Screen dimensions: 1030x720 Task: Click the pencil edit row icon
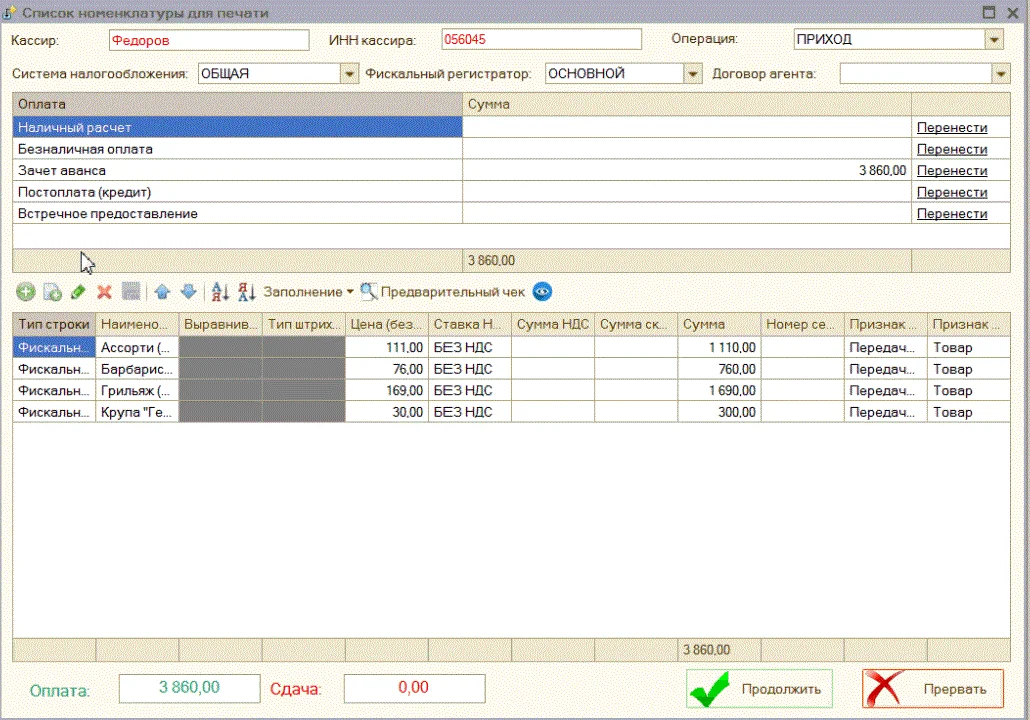tap(78, 292)
